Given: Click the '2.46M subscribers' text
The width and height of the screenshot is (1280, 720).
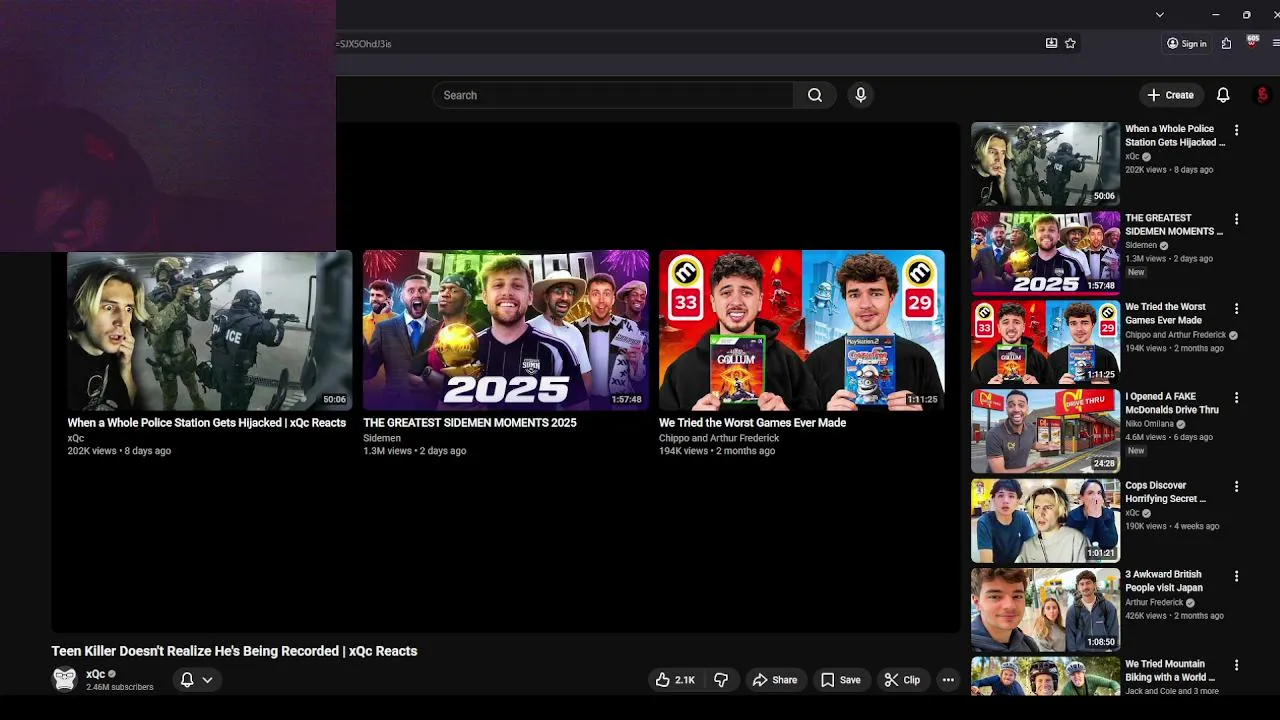Looking at the screenshot, I should (x=120, y=687).
